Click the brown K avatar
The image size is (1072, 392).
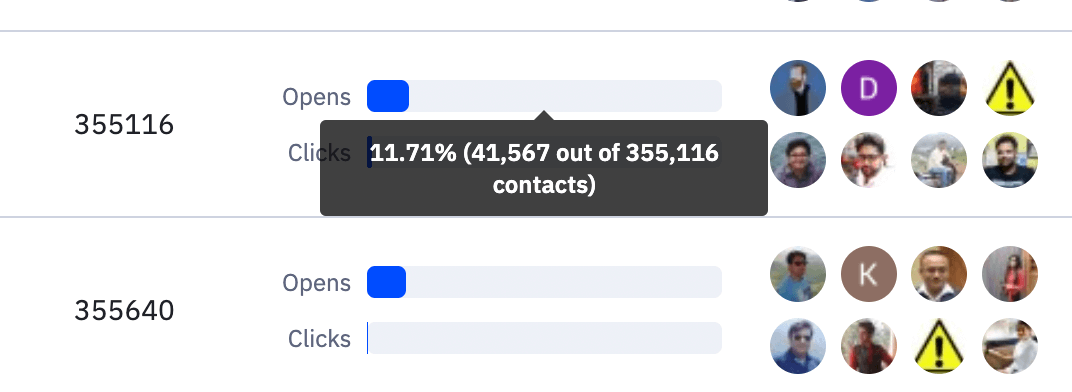pyautogui.click(x=868, y=274)
